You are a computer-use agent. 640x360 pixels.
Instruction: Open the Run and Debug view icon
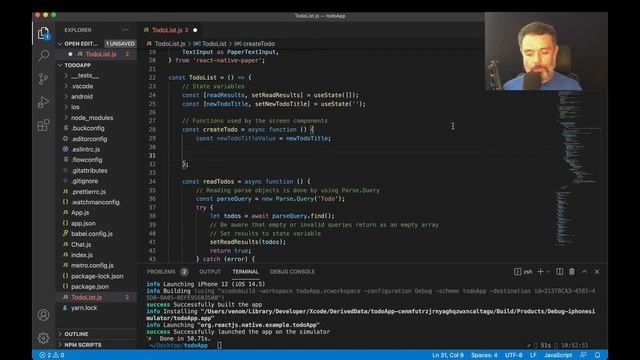coord(43,102)
